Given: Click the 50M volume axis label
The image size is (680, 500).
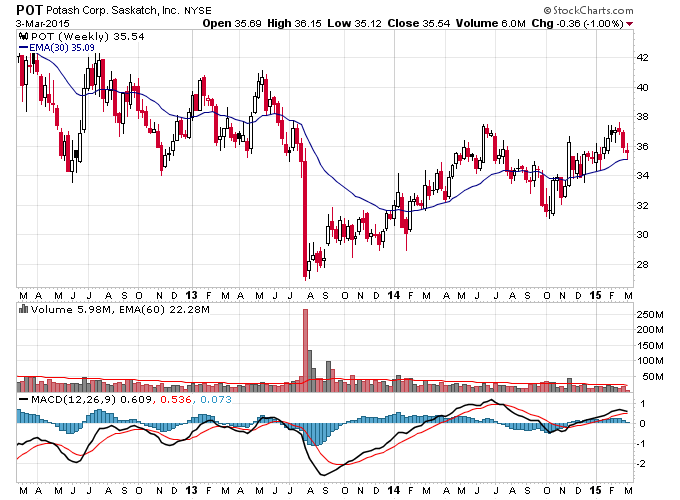Looking at the screenshot, I should coord(653,376).
